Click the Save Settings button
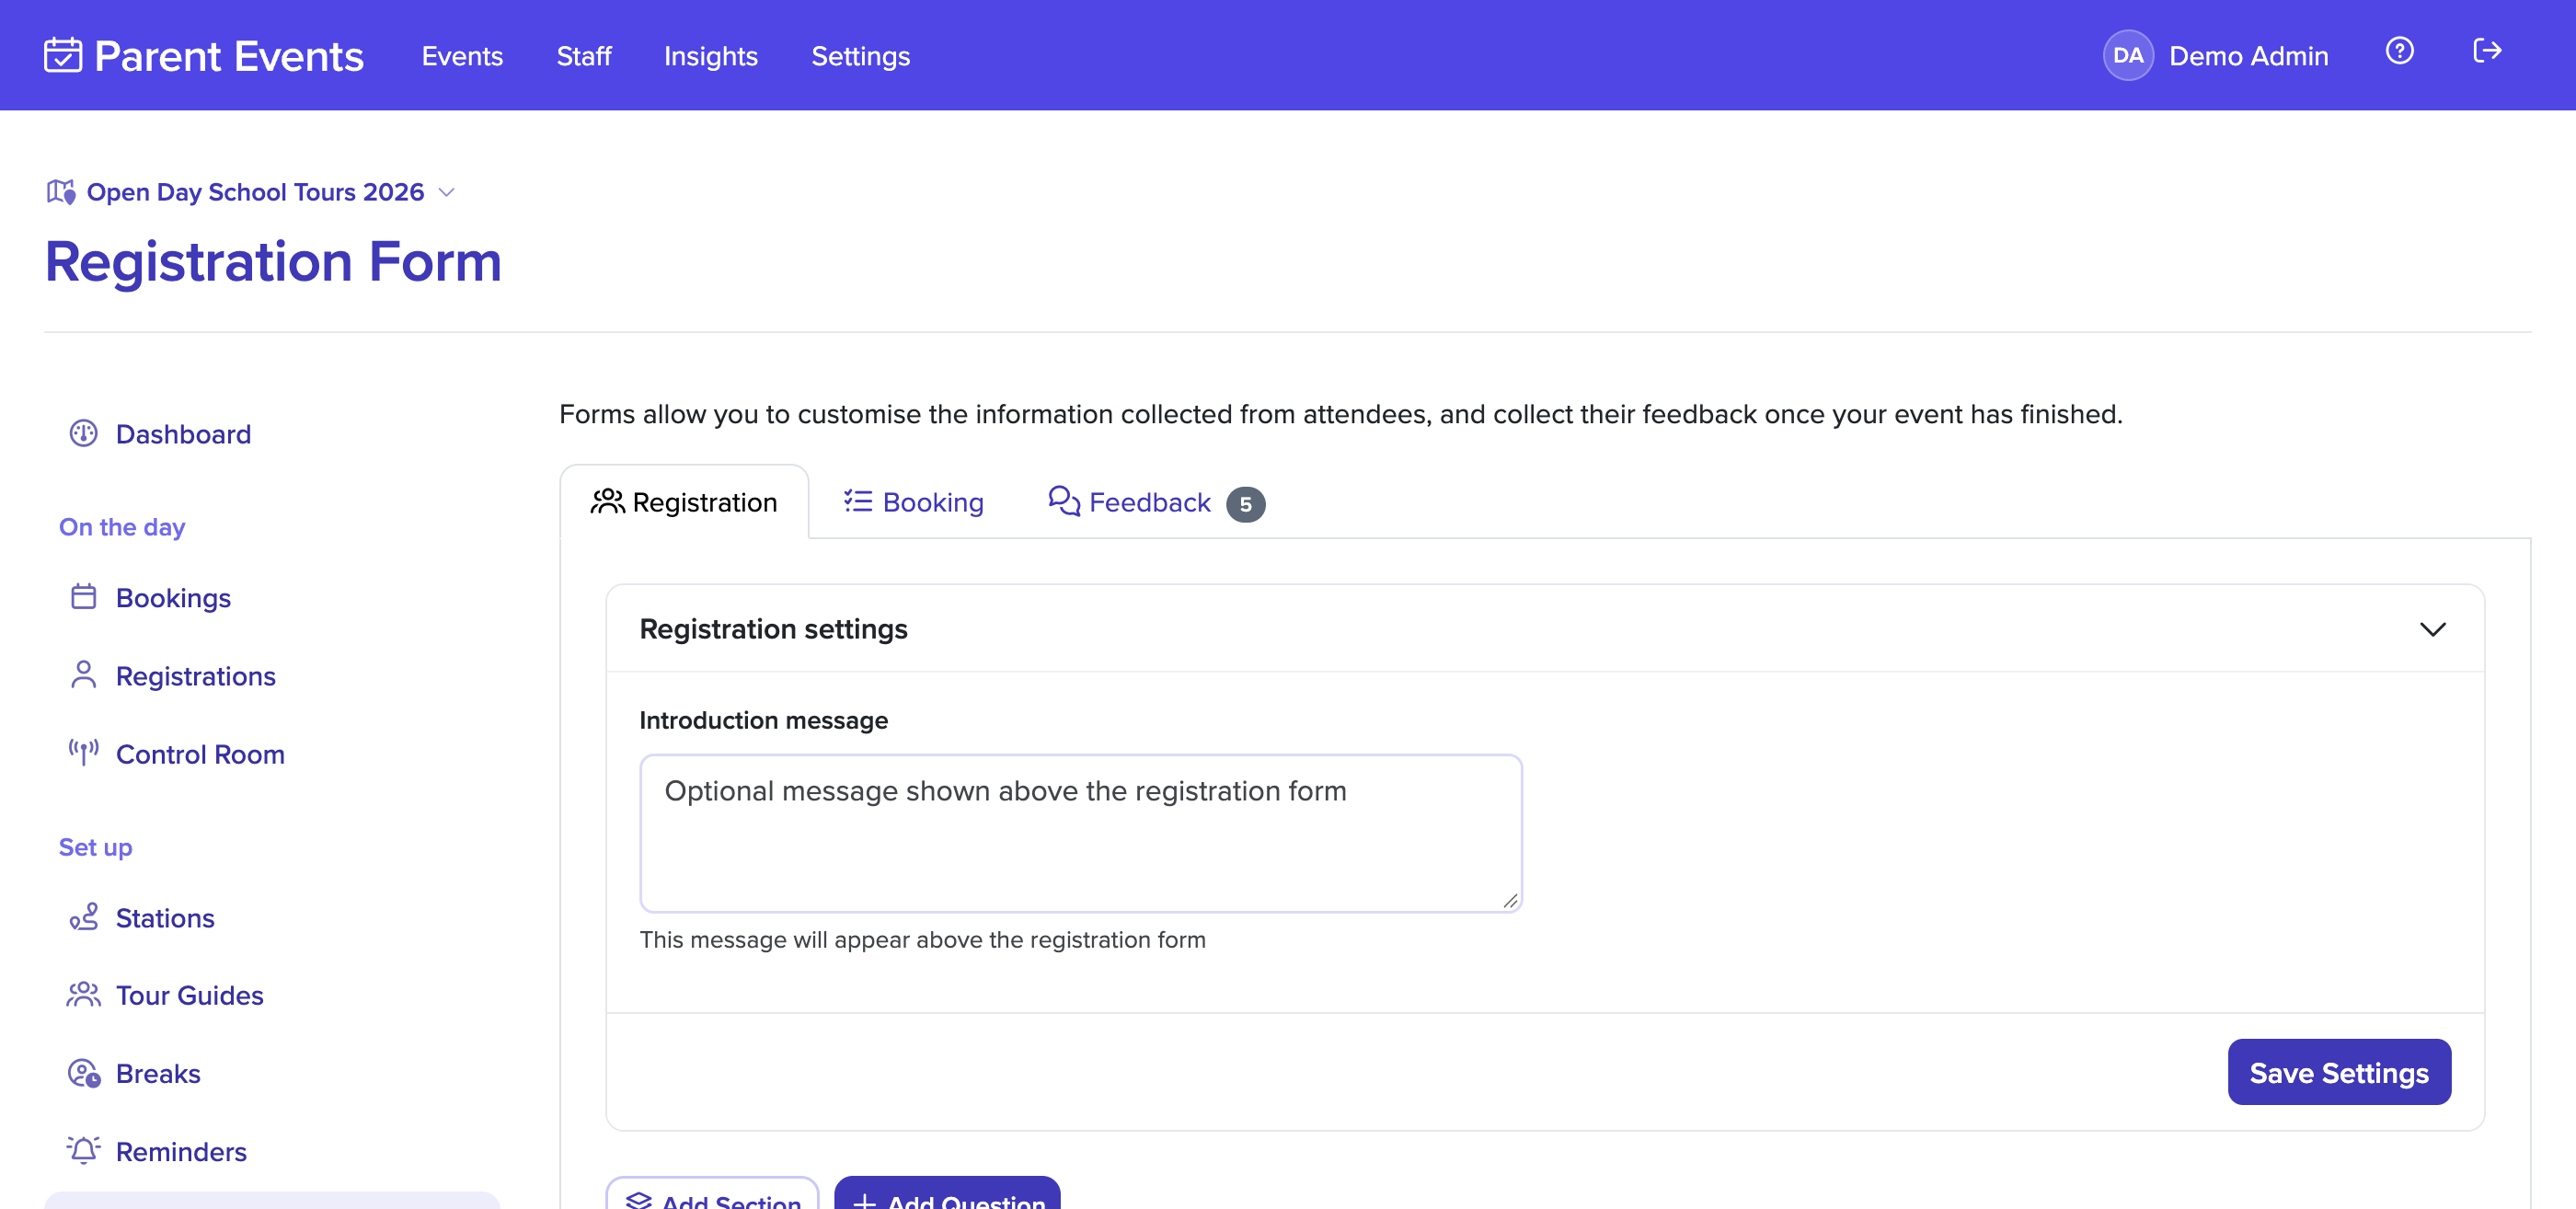The image size is (2576, 1209). coord(2339,1072)
